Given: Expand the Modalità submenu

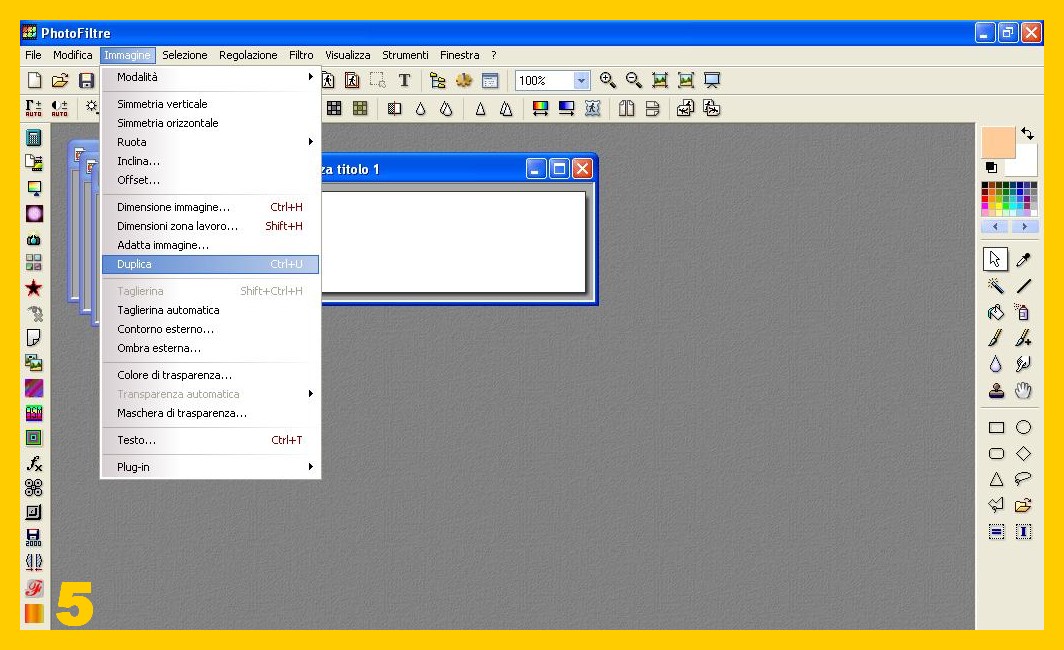Looking at the screenshot, I should coord(210,77).
